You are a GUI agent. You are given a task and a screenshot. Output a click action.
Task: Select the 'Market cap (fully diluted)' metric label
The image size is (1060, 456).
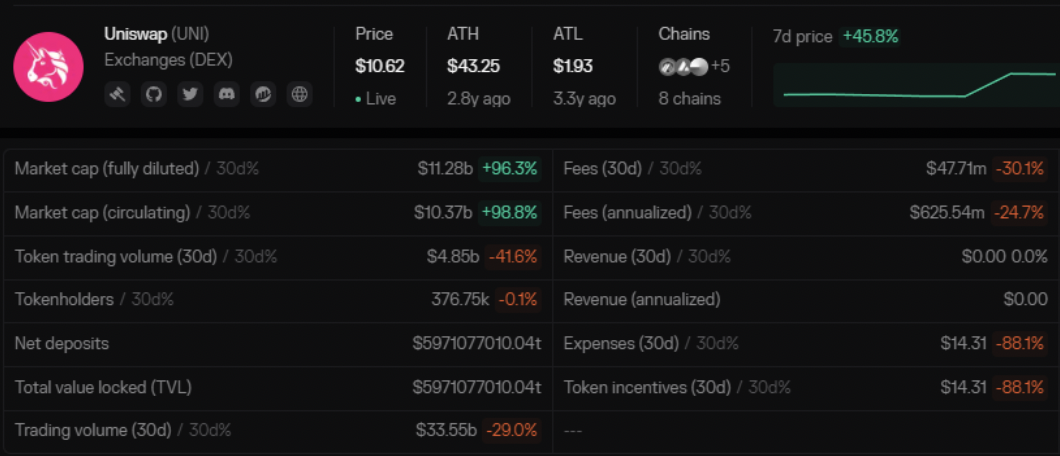[x=107, y=169]
